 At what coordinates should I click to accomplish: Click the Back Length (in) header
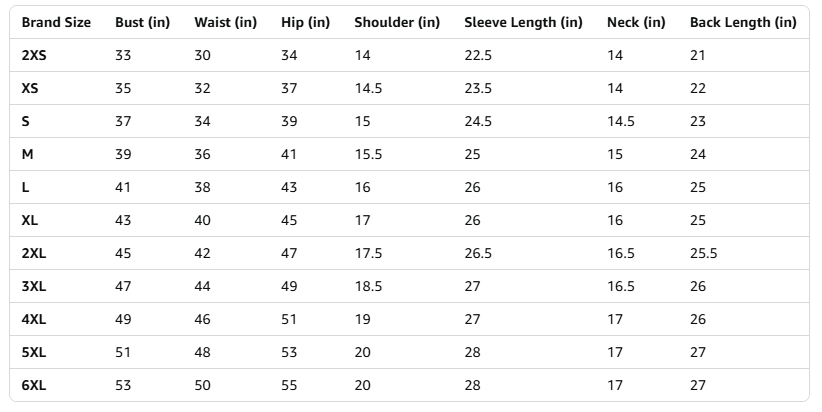point(744,22)
